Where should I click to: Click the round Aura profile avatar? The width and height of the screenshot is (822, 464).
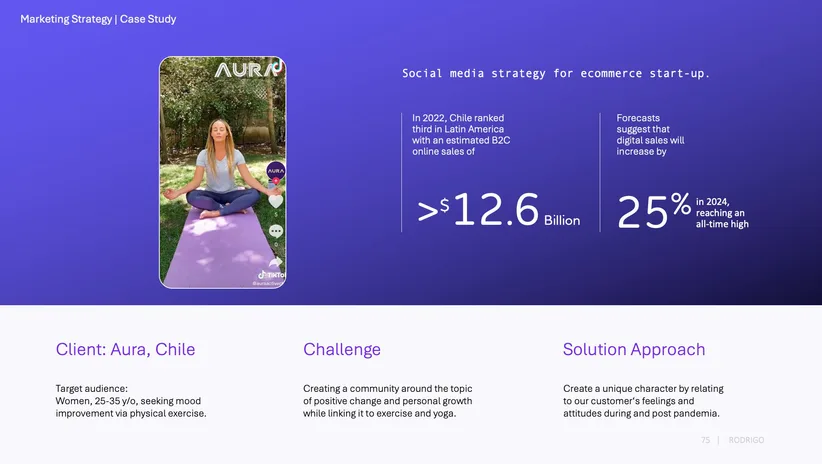coord(276,170)
